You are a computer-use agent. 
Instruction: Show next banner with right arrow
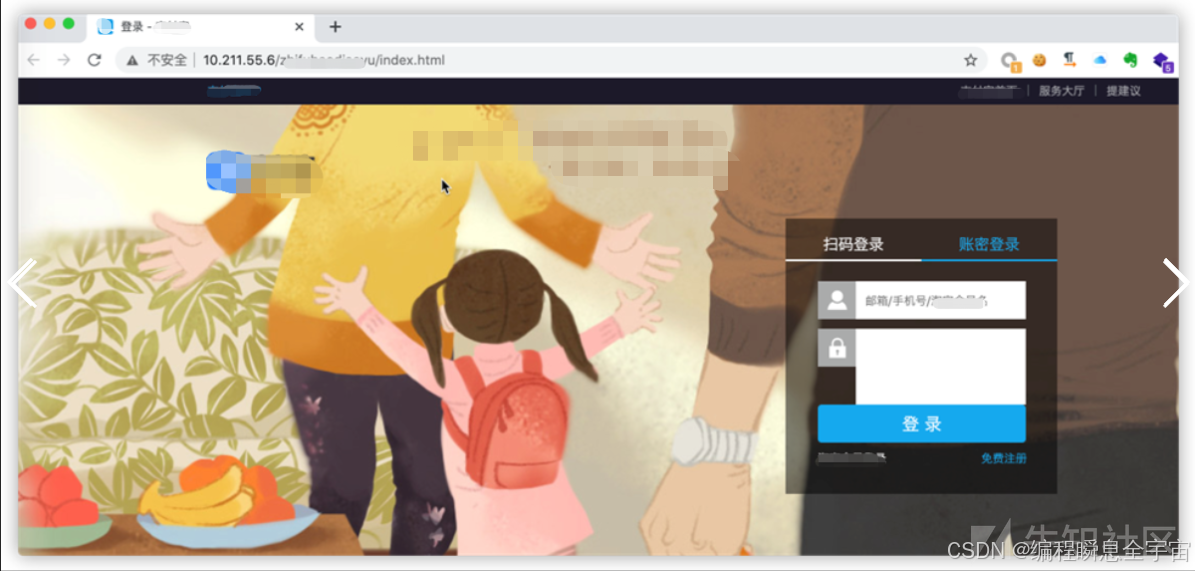(1174, 283)
